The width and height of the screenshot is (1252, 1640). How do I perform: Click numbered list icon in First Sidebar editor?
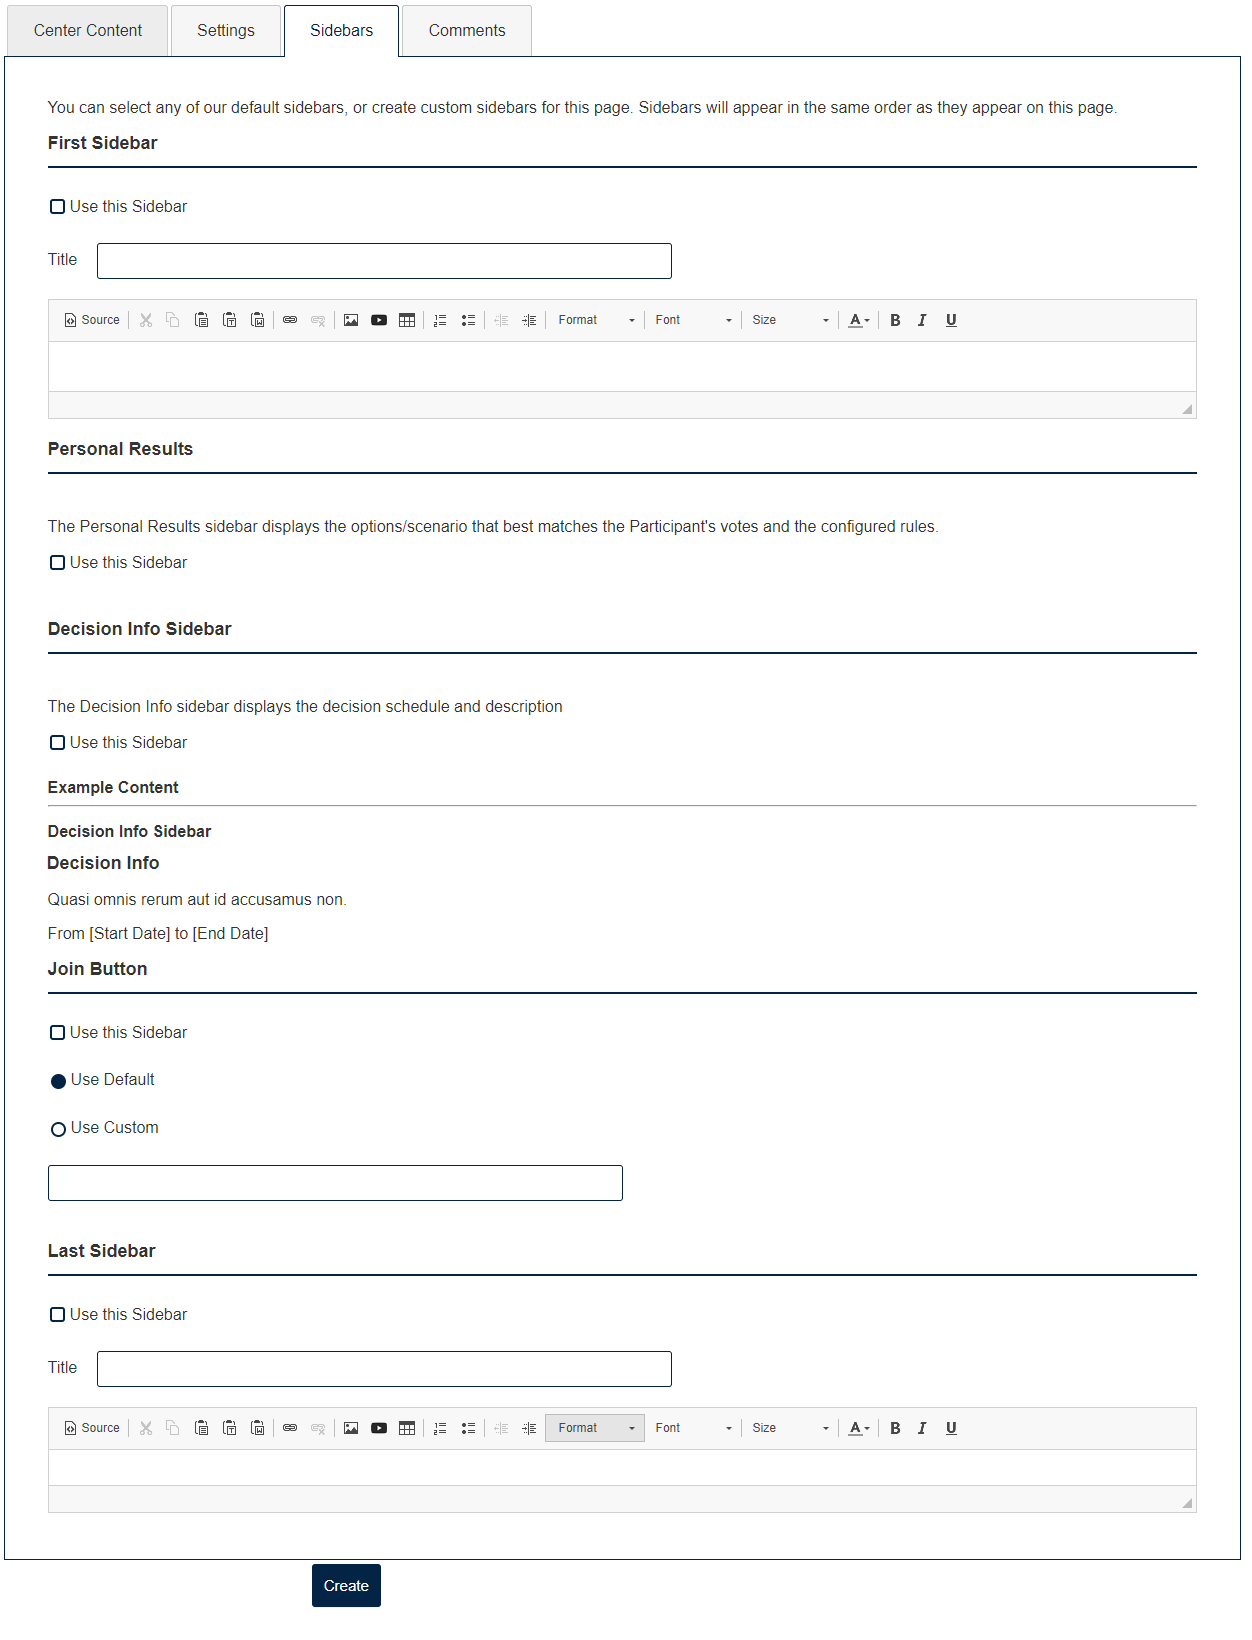pyautogui.click(x=440, y=320)
